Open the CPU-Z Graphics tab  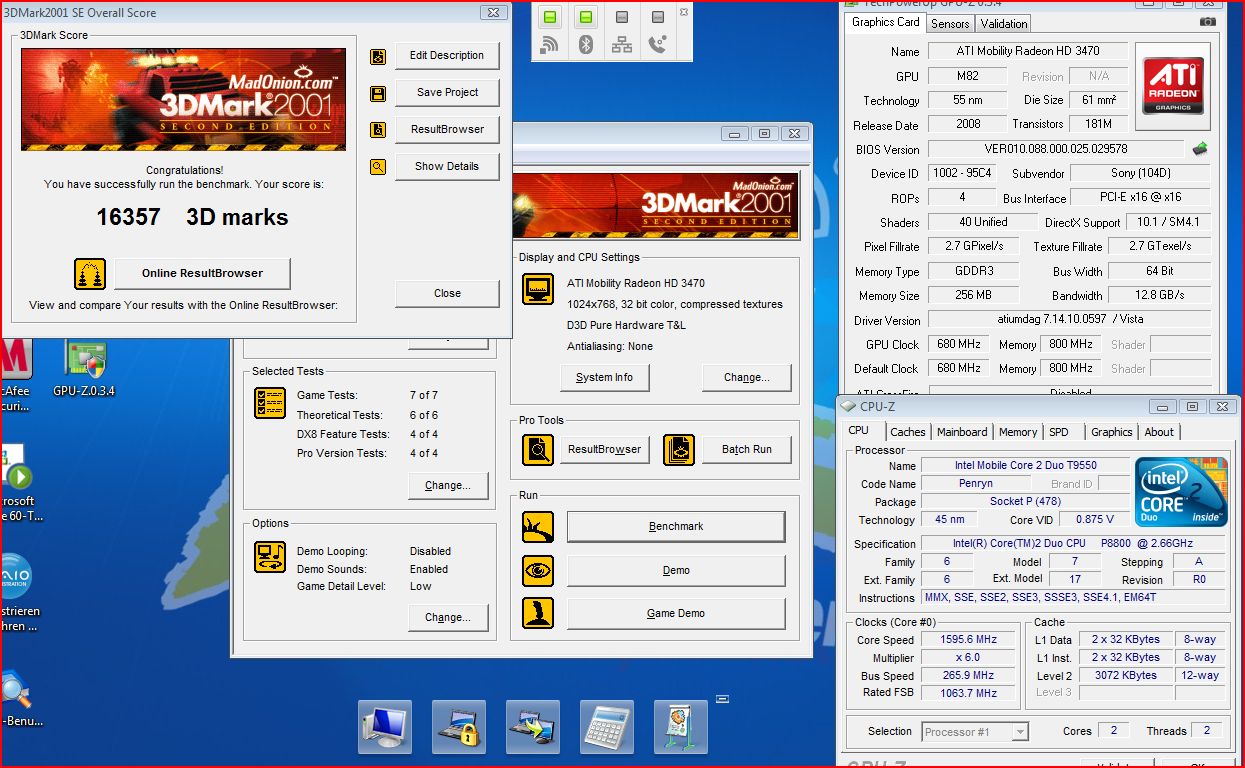click(1112, 432)
